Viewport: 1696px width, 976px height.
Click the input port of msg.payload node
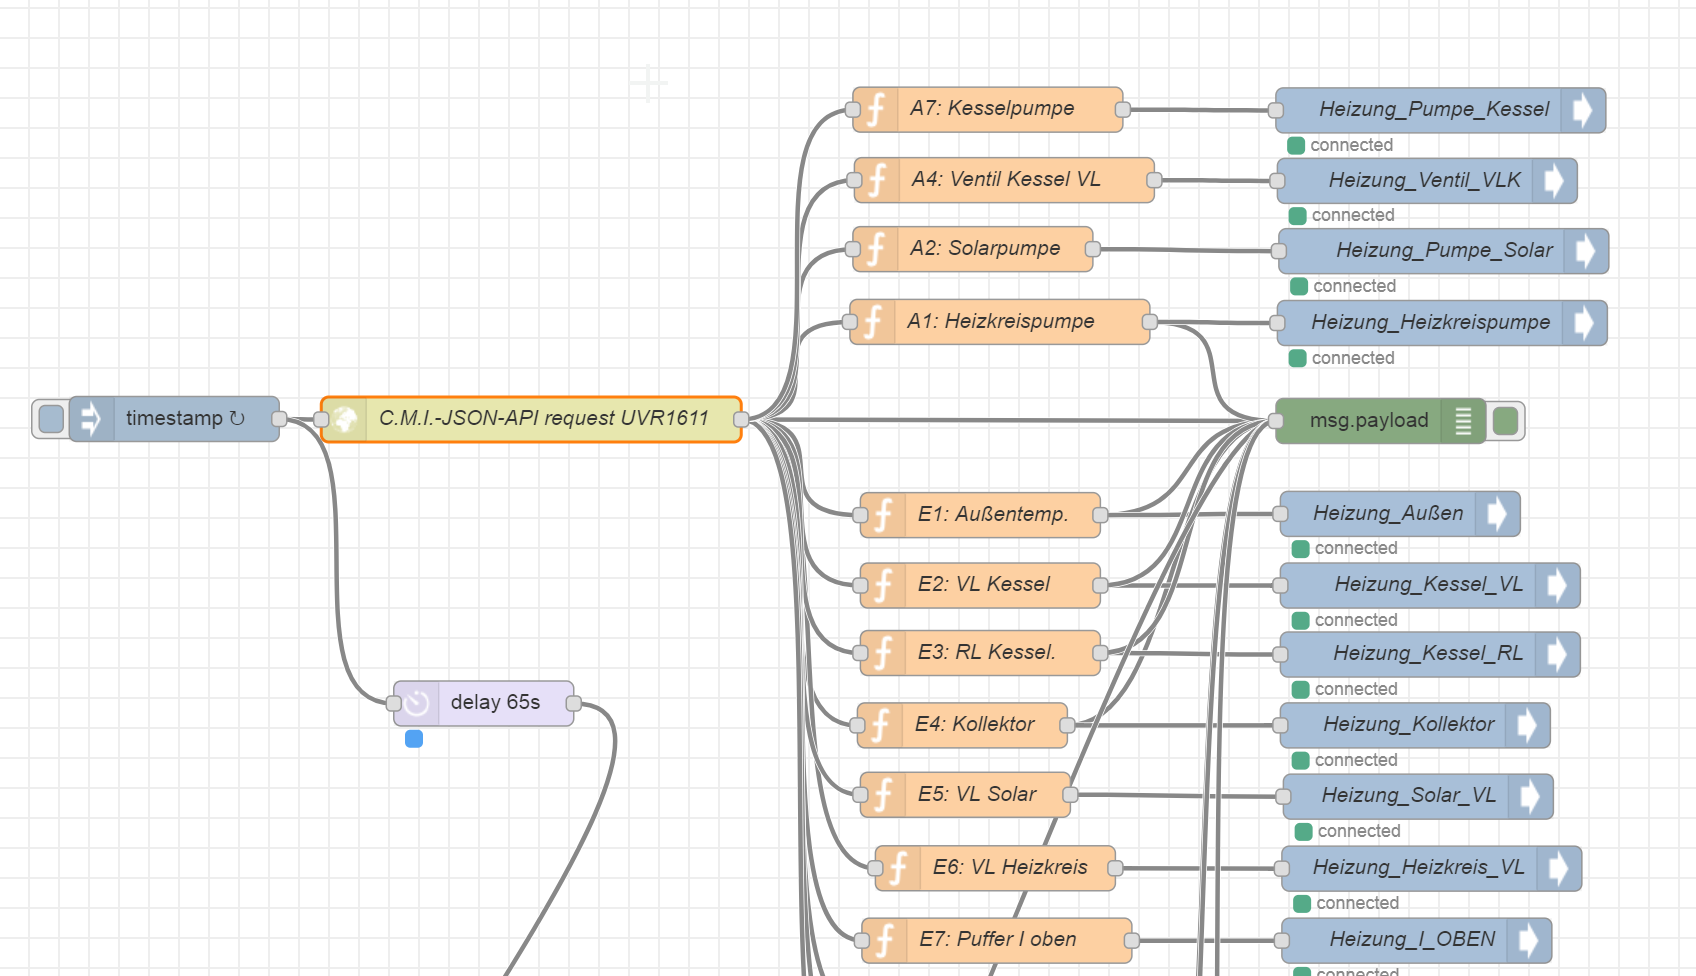pos(1276,421)
